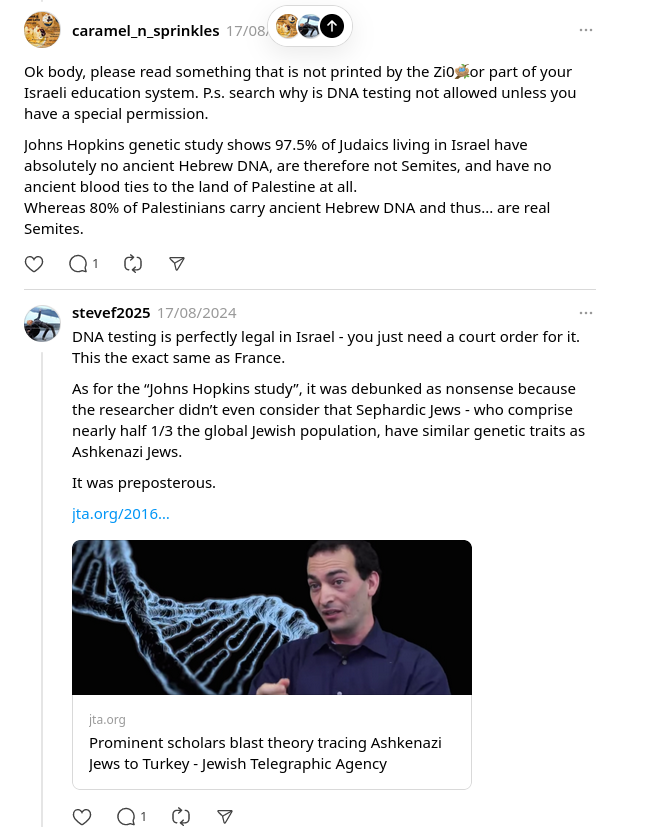Click the caramel_n_sprinkles username
Viewport: 669px width, 827px height.
145,31
